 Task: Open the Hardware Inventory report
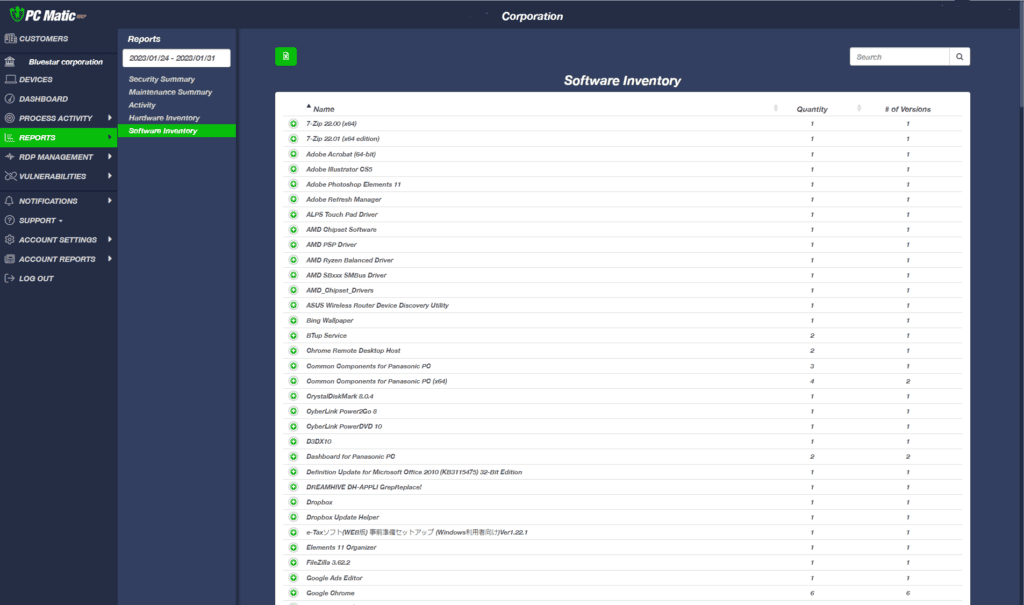coord(164,118)
